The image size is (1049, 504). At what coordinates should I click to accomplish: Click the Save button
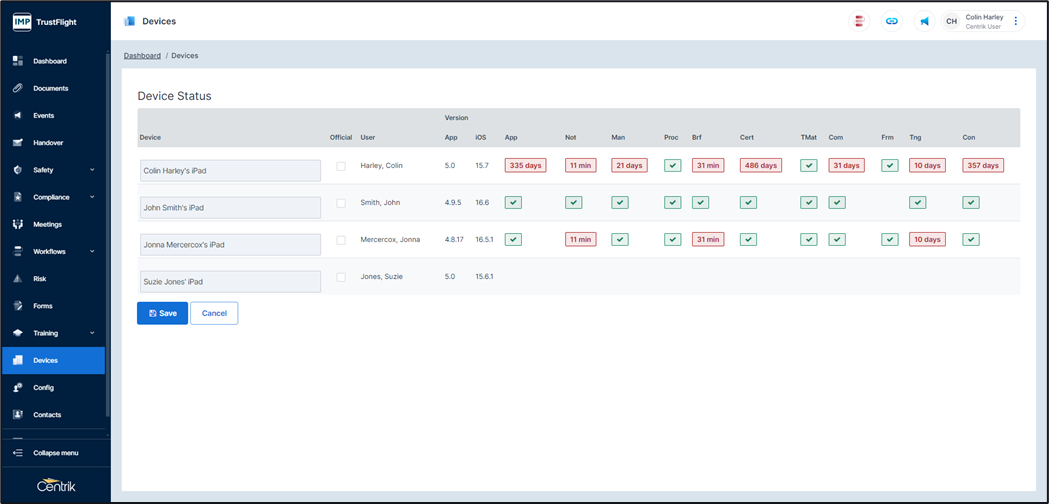(162, 313)
